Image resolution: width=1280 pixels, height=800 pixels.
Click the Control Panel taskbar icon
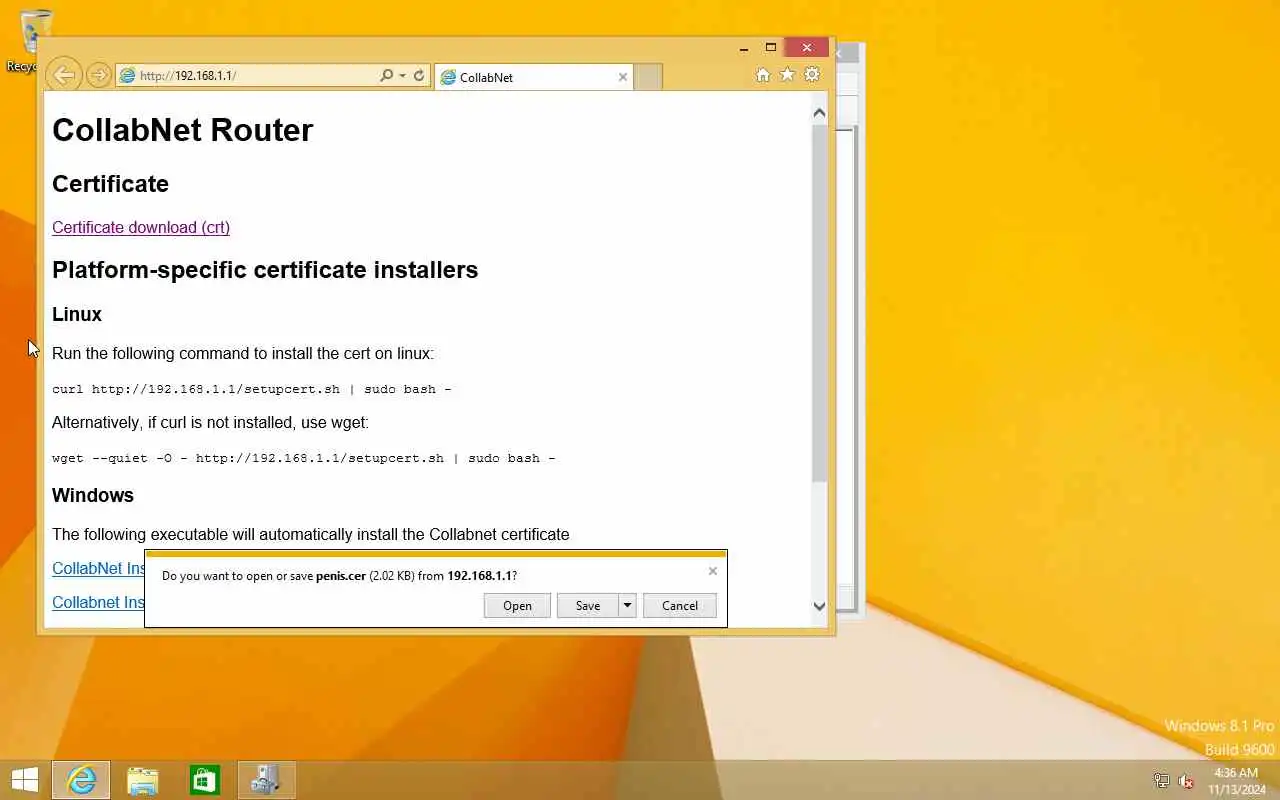(x=266, y=780)
